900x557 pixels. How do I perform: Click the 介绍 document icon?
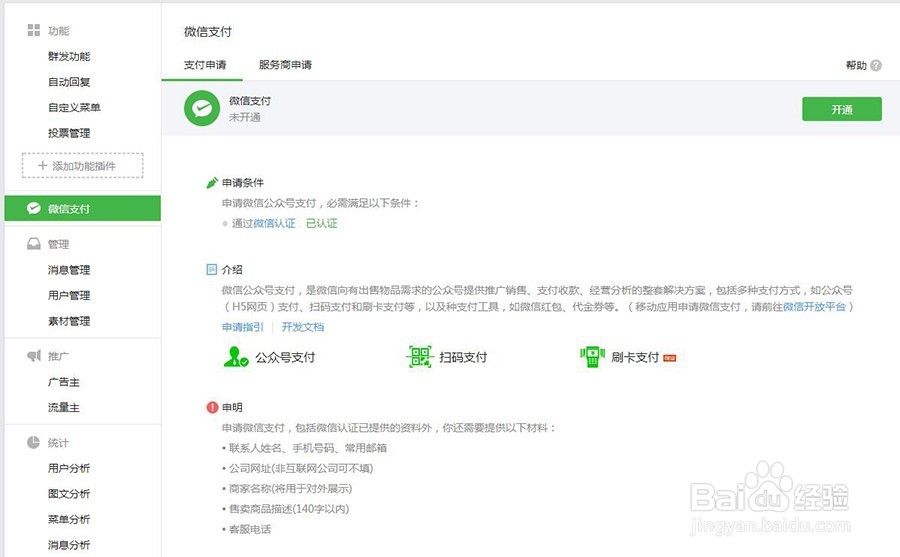pyautogui.click(x=212, y=269)
